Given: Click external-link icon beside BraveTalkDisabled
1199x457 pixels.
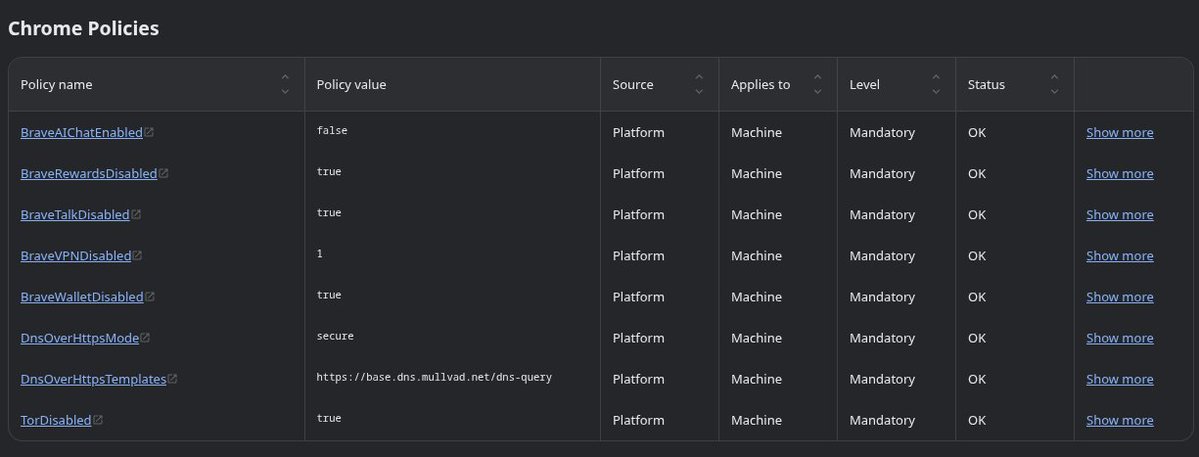Looking at the screenshot, I should pos(136,215).
